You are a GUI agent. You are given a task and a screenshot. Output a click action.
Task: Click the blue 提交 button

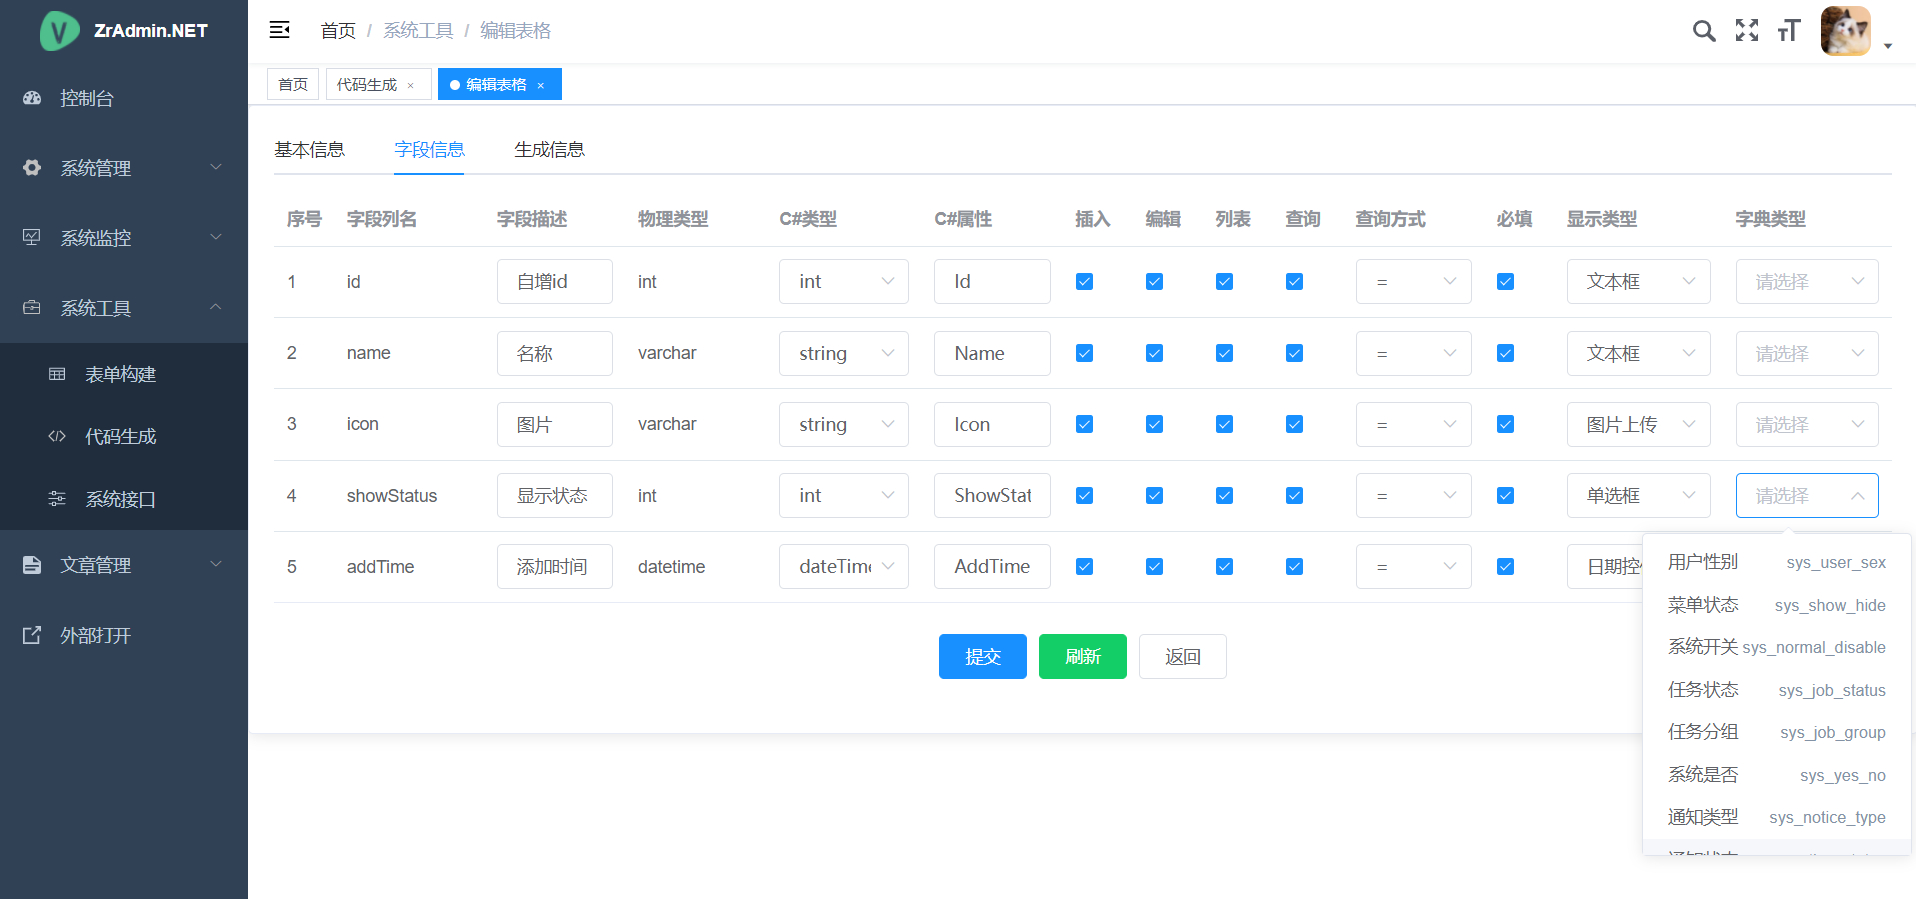click(x=982, y=657)
